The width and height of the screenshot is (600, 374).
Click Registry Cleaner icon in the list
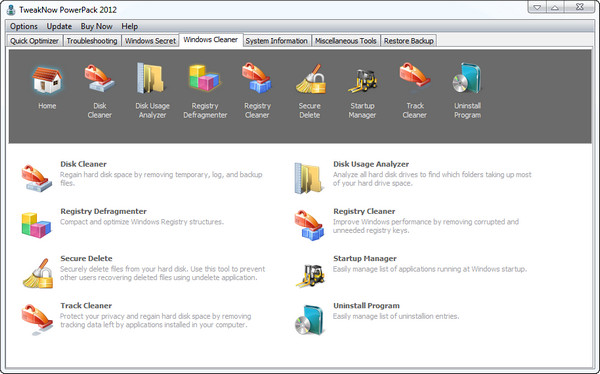(309, 225)
